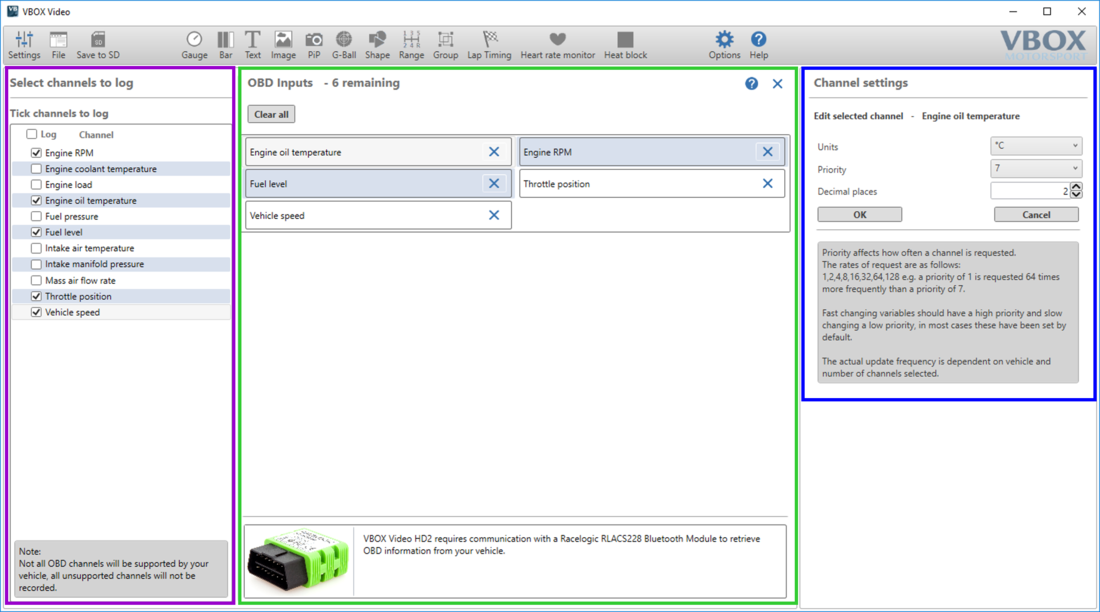Click the Save to SD icon

(x=98, y=45)
